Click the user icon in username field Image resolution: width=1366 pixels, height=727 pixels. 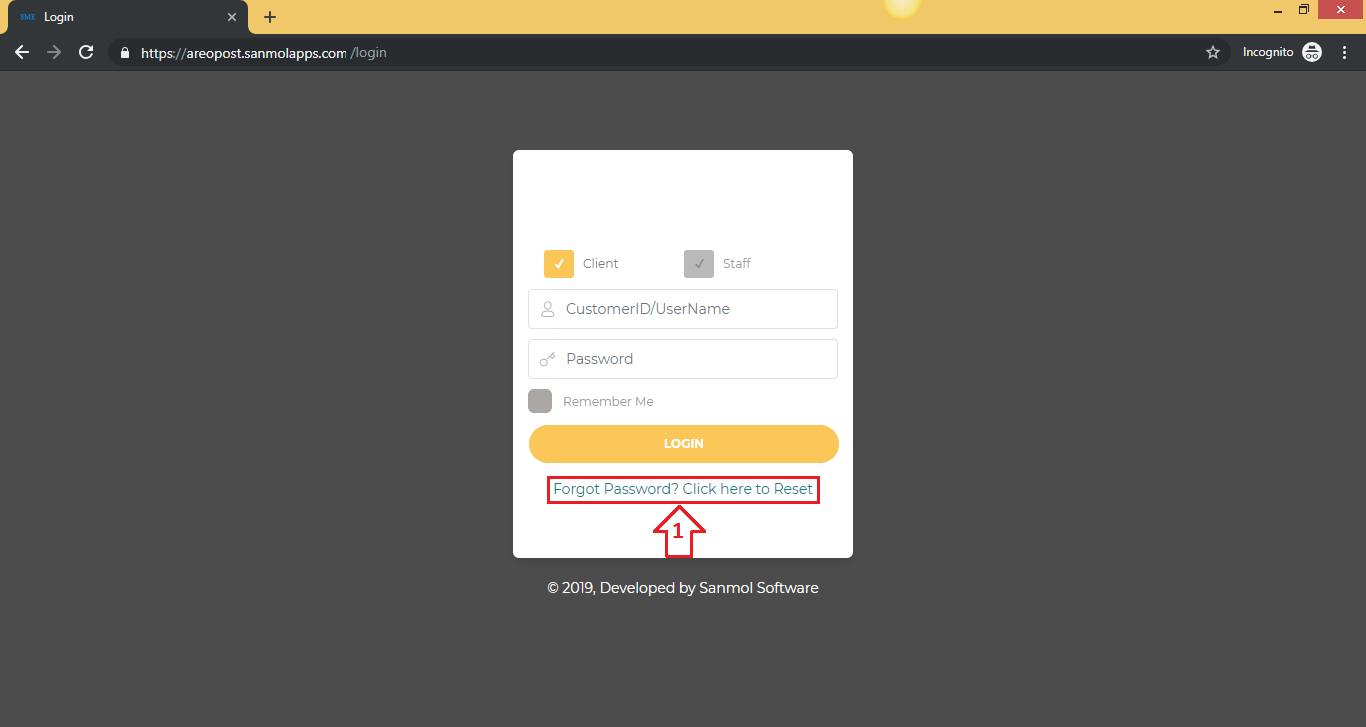(548, 309)
